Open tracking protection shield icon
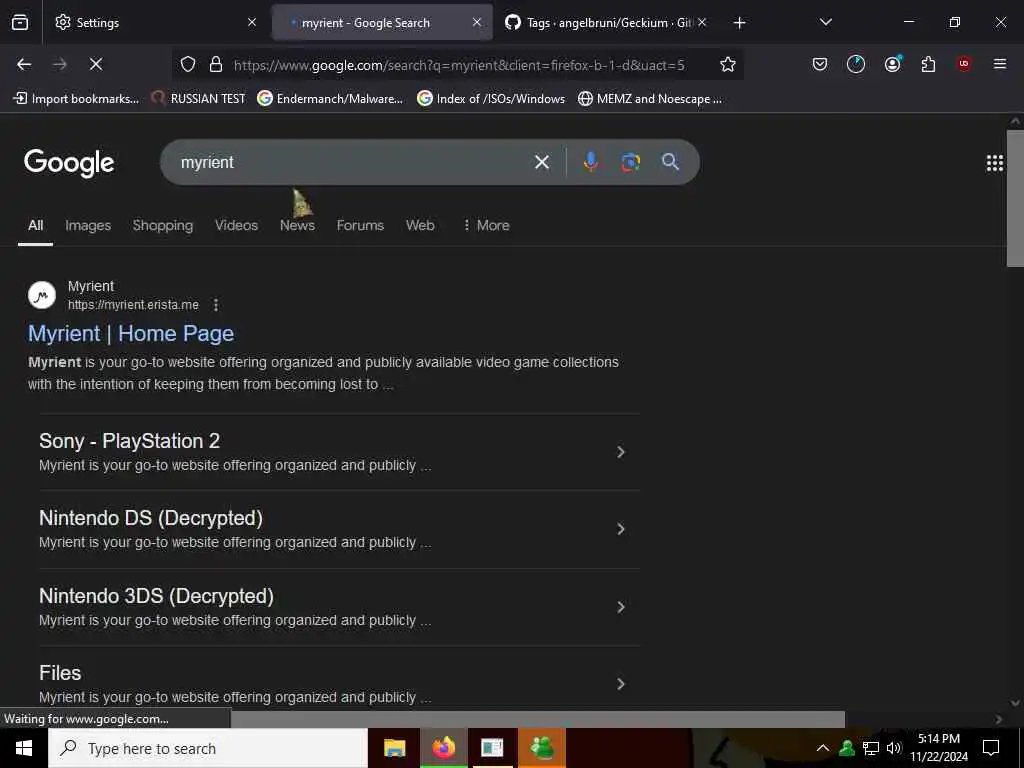 pos(188,64)
